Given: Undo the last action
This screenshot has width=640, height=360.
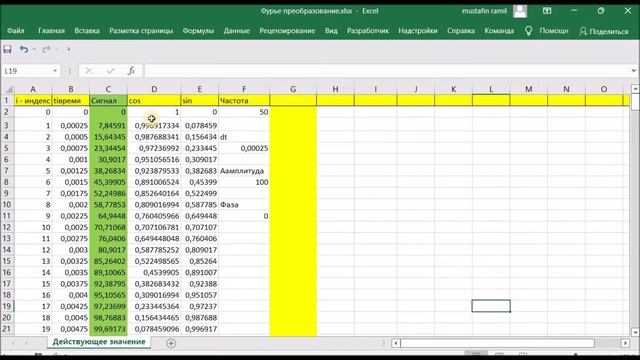Looking at the screenshot, I should click(24, 49).
